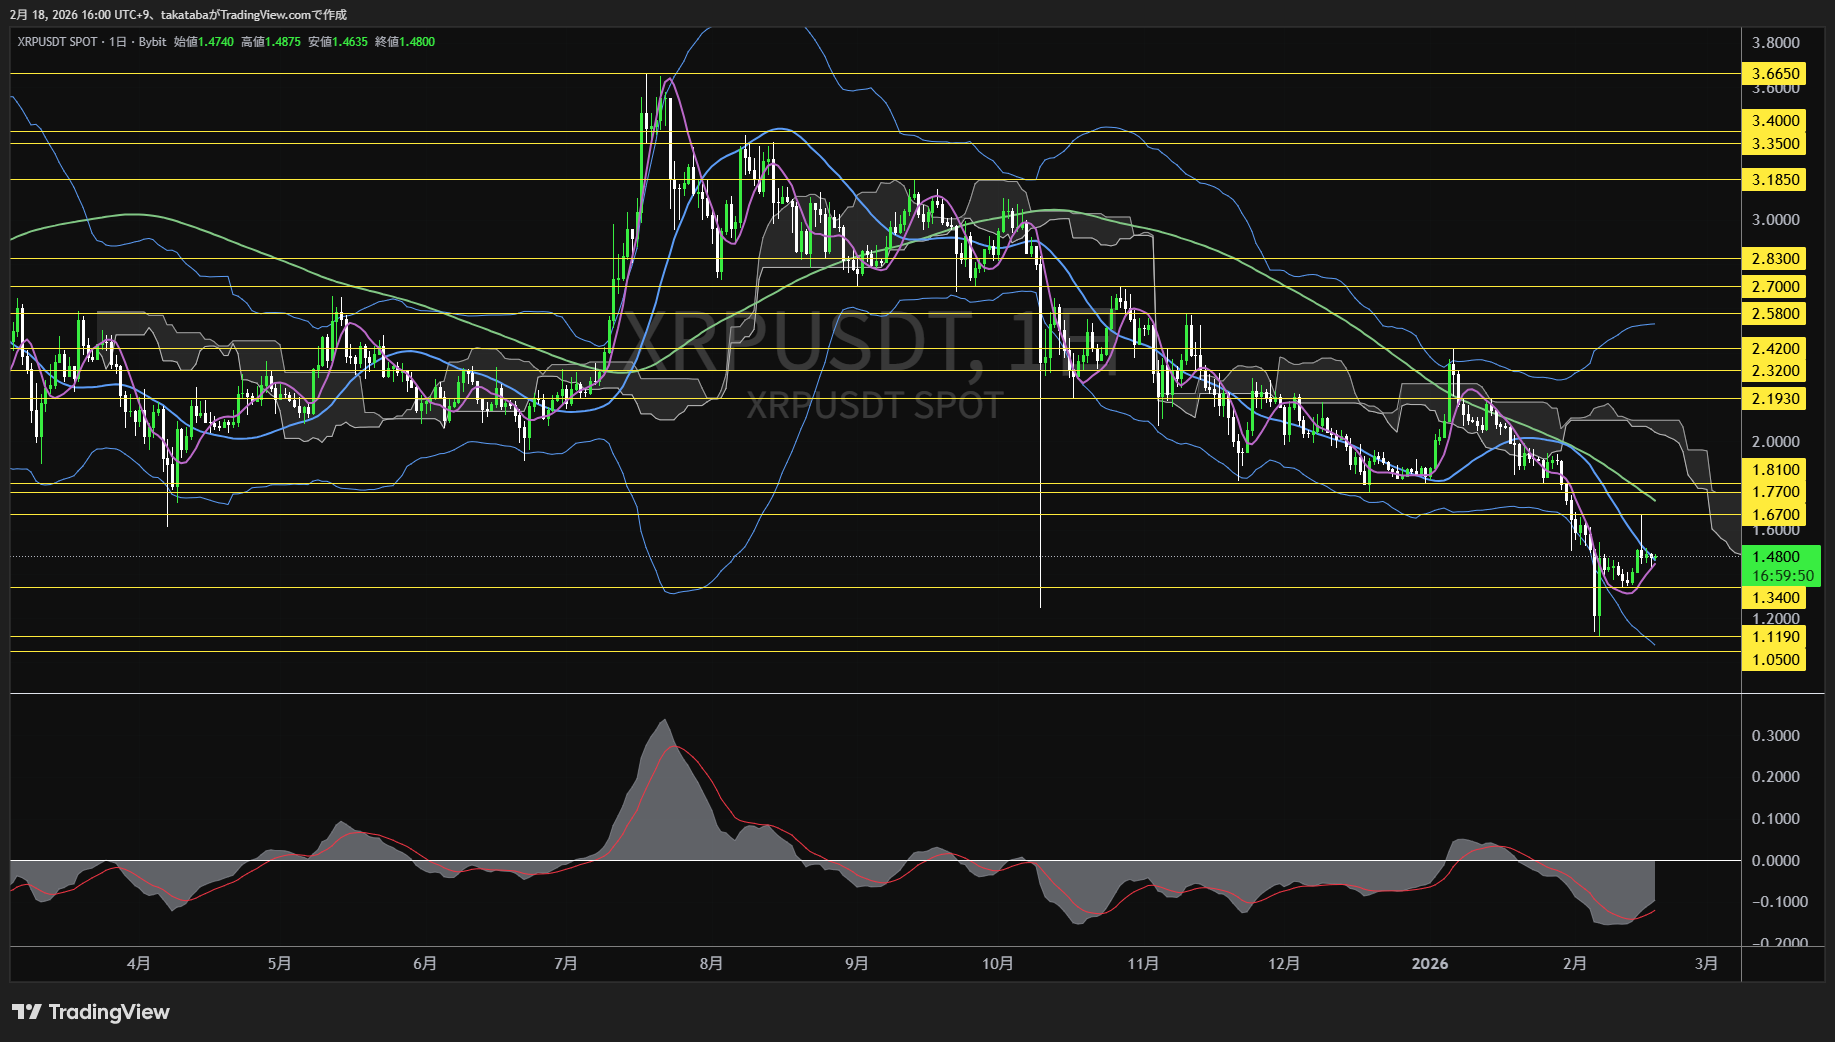Click the 2026 year label on time axis
Screen dimensions: 1835x1042
(x=1430, y=963)
